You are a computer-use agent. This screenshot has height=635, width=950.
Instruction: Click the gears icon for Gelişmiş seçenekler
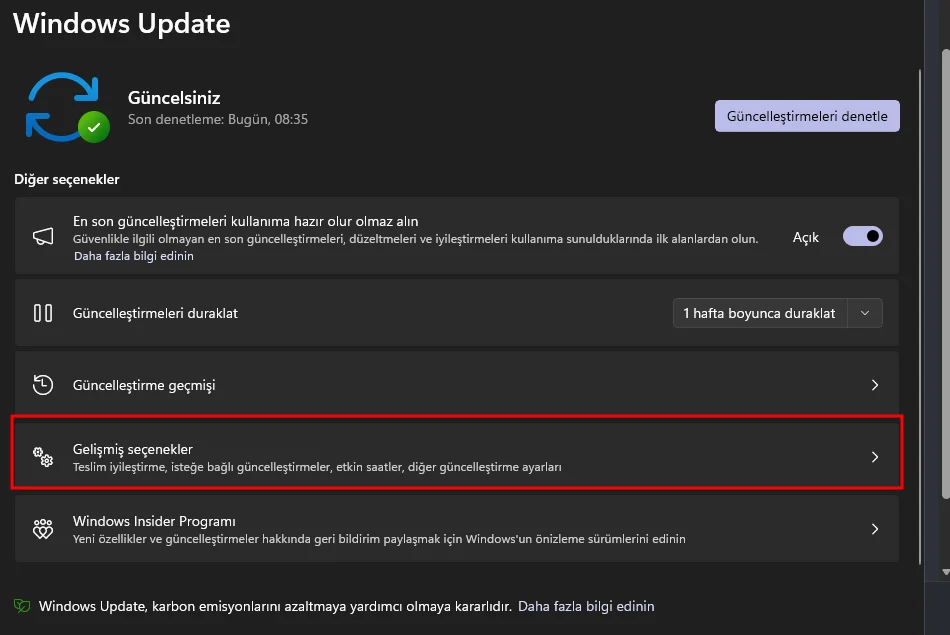(43, 457)
